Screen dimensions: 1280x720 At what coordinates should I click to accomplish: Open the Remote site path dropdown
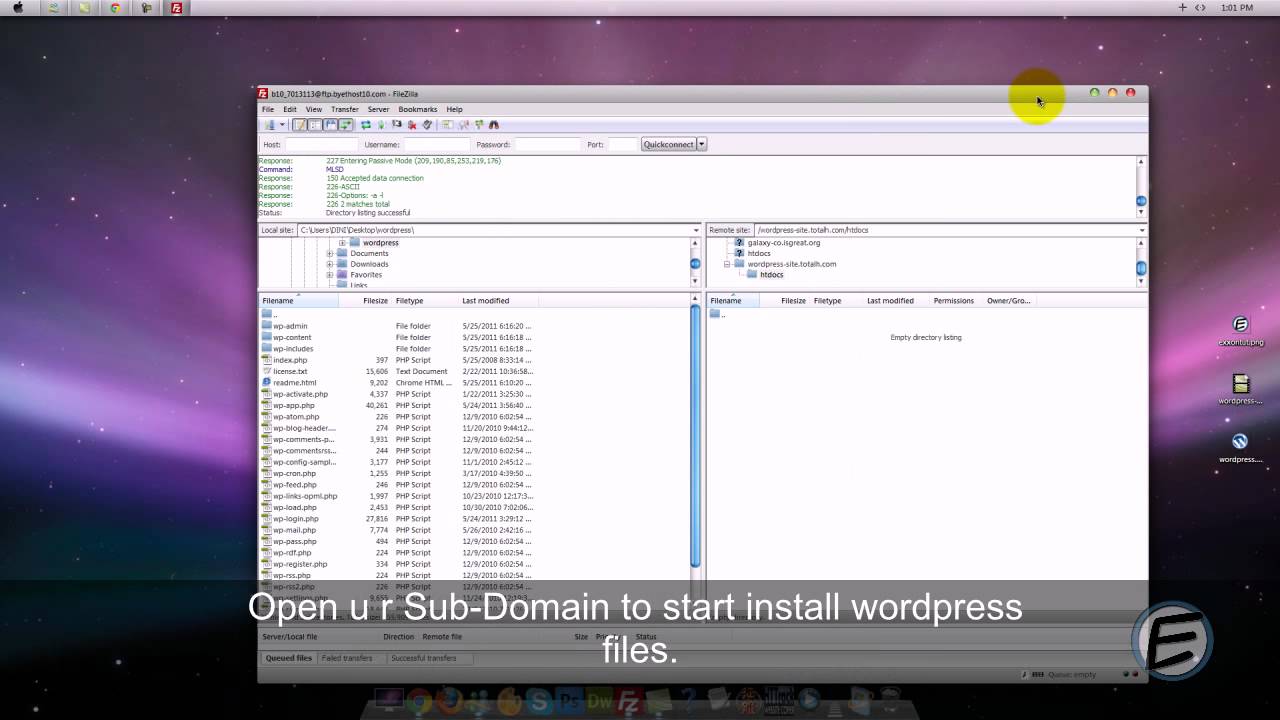tap(1141, 230)
